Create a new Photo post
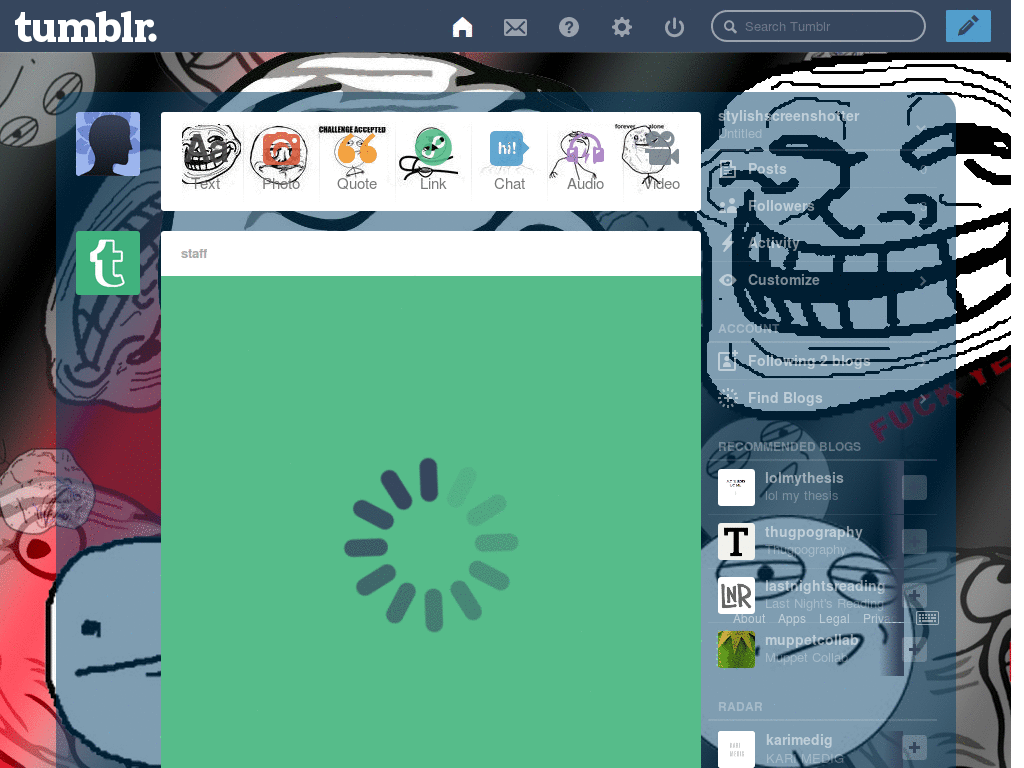The width and height of the screenshot is (1024, 768). click(x=281, y=159)
